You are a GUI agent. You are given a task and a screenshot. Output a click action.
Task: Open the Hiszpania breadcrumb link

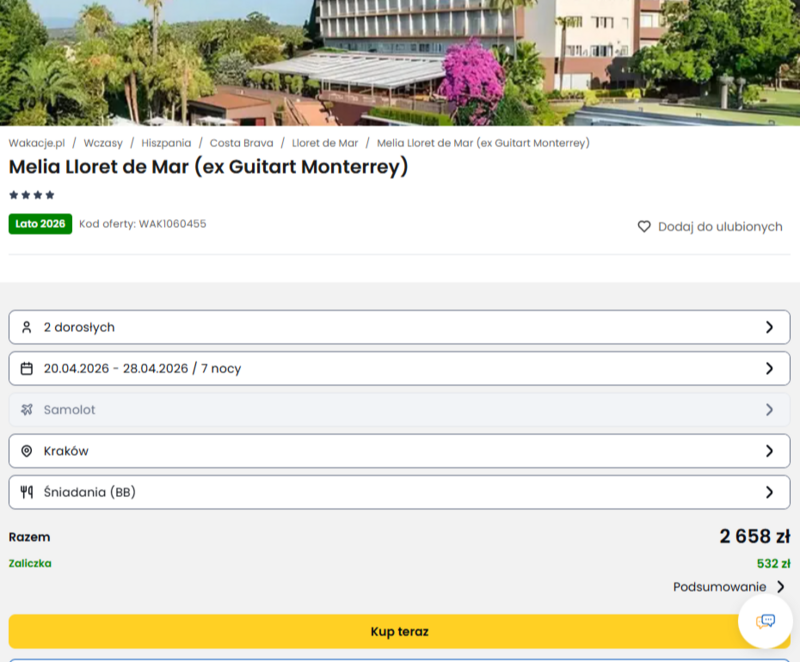[166, 143]
